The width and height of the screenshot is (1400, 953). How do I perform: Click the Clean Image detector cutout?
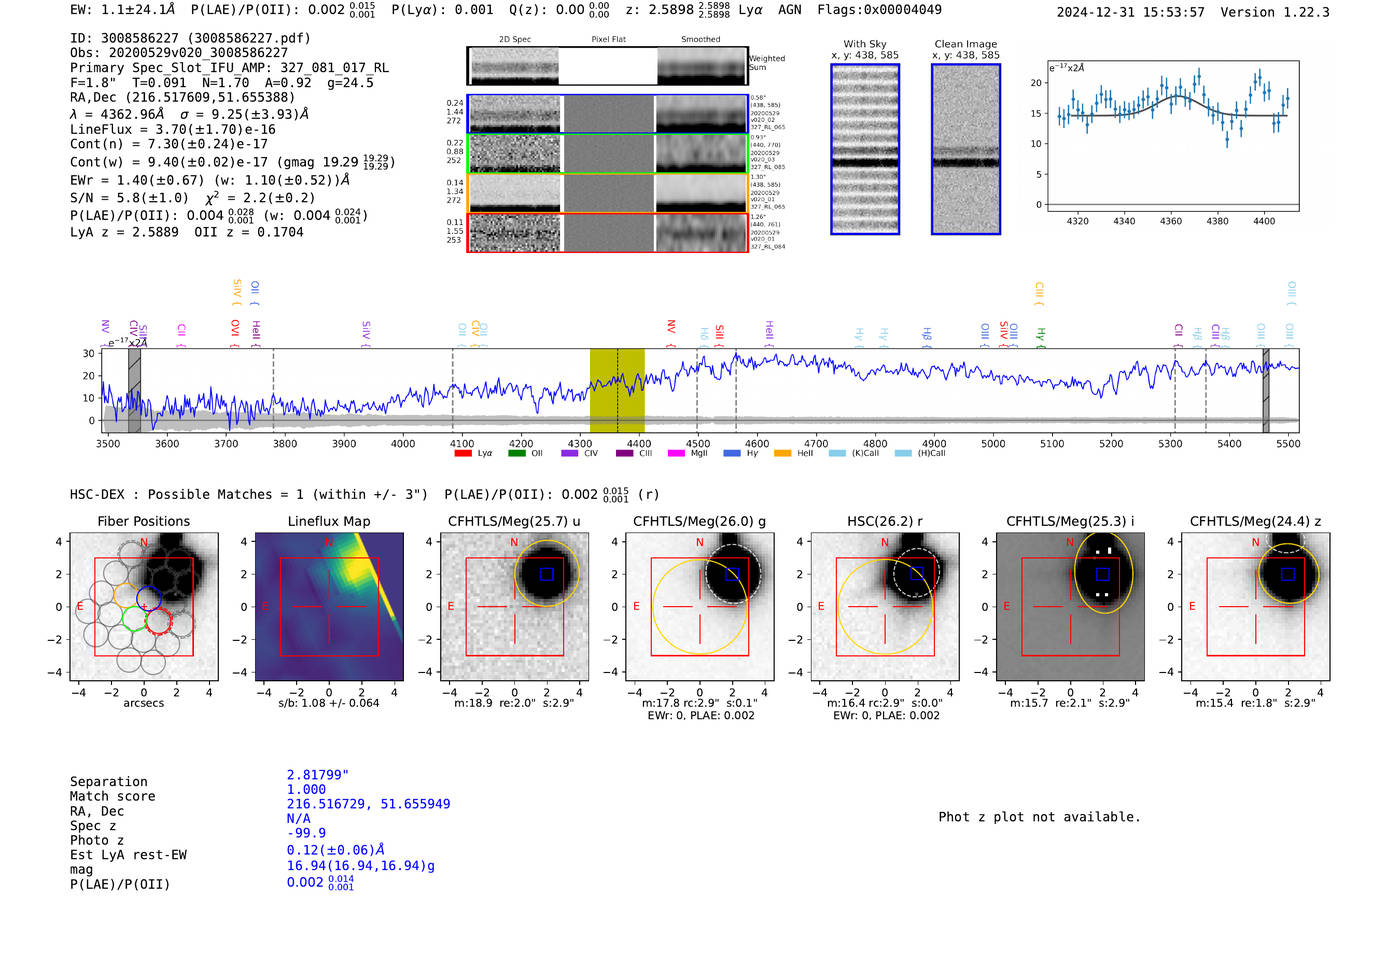tap(966, 149)
